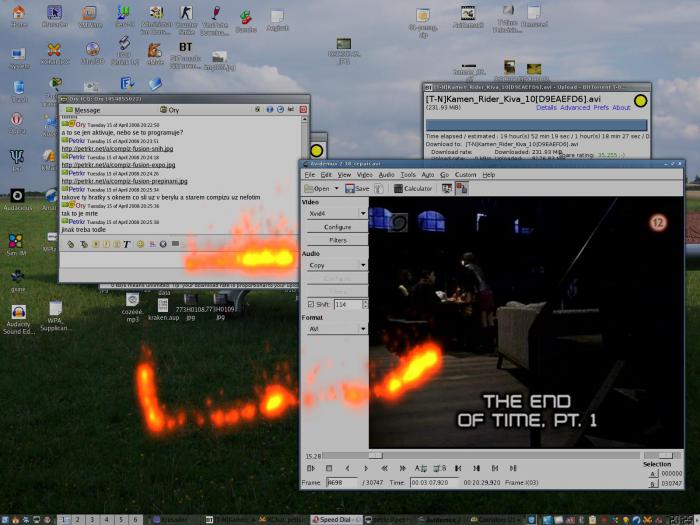
Task: Open the Tools menu in Avidemux
Action: 408,175
